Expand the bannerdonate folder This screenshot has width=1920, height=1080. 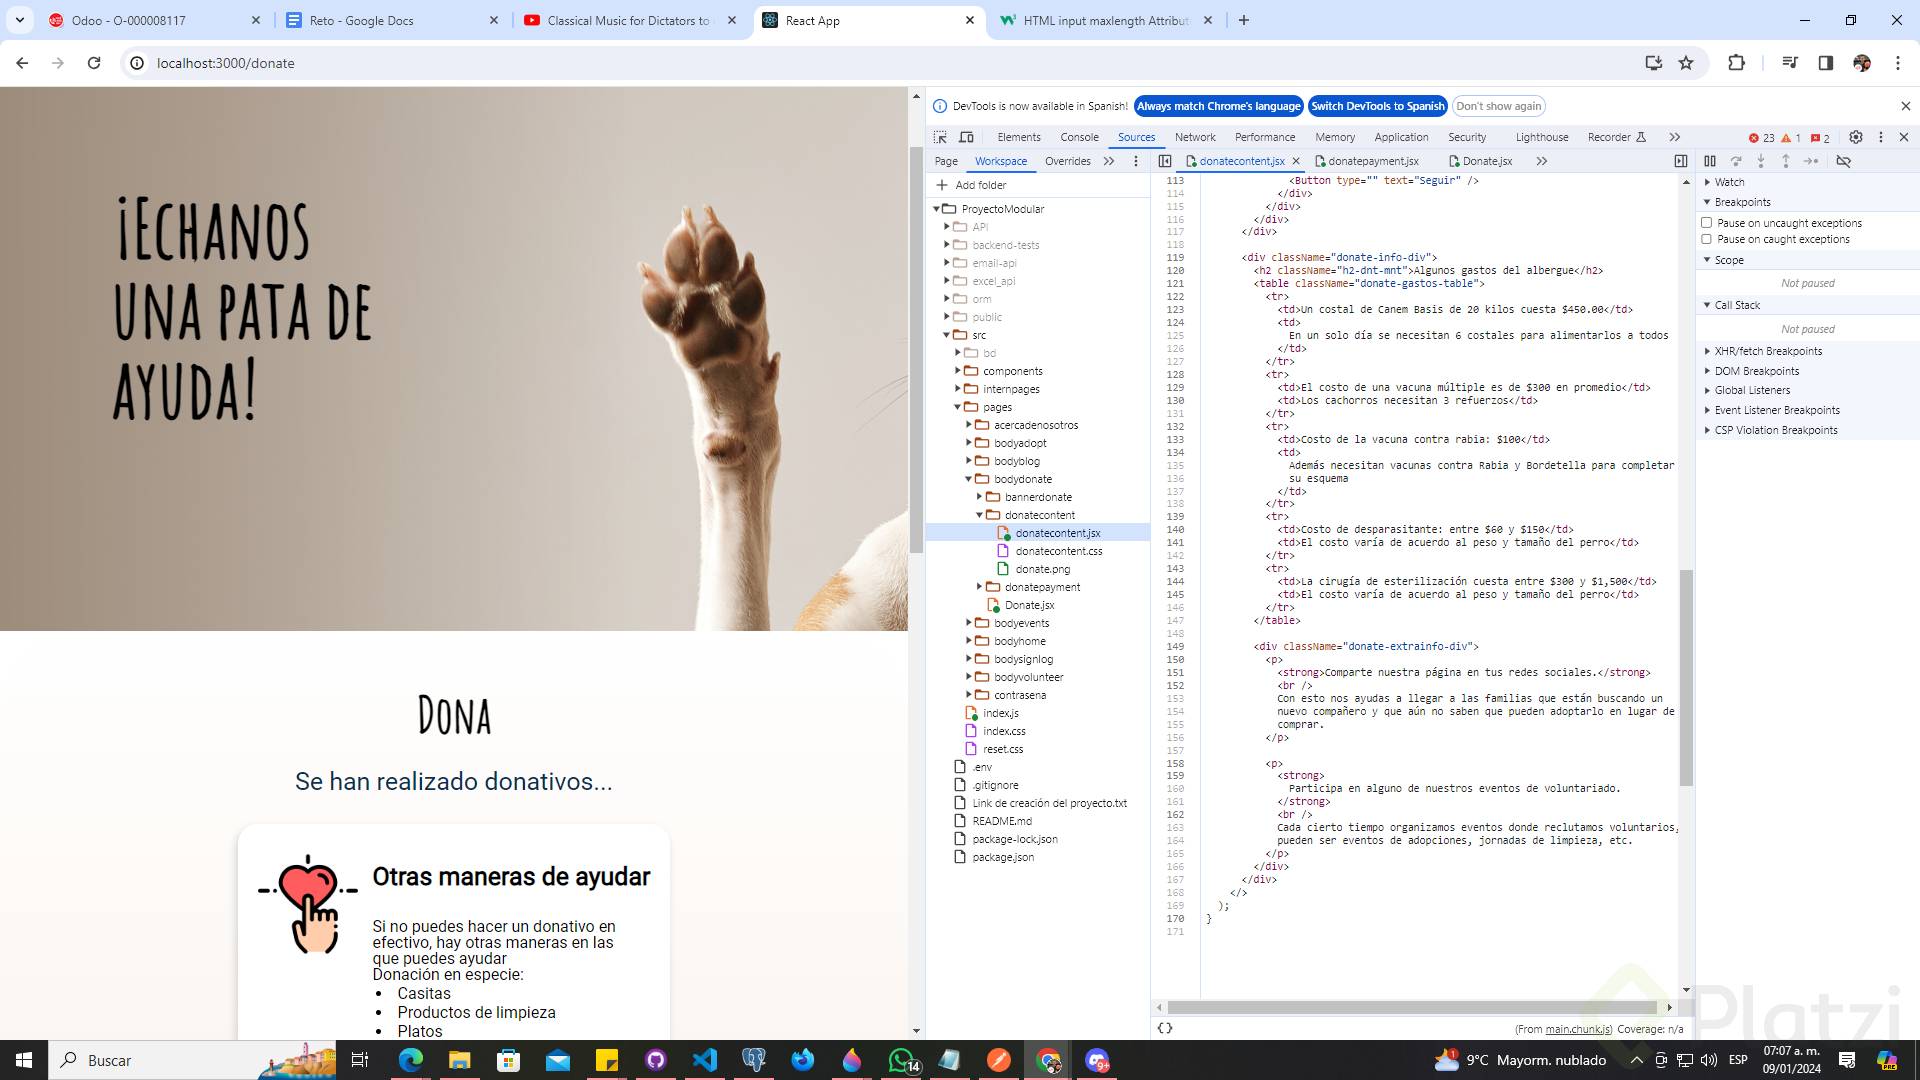[980, 497]
